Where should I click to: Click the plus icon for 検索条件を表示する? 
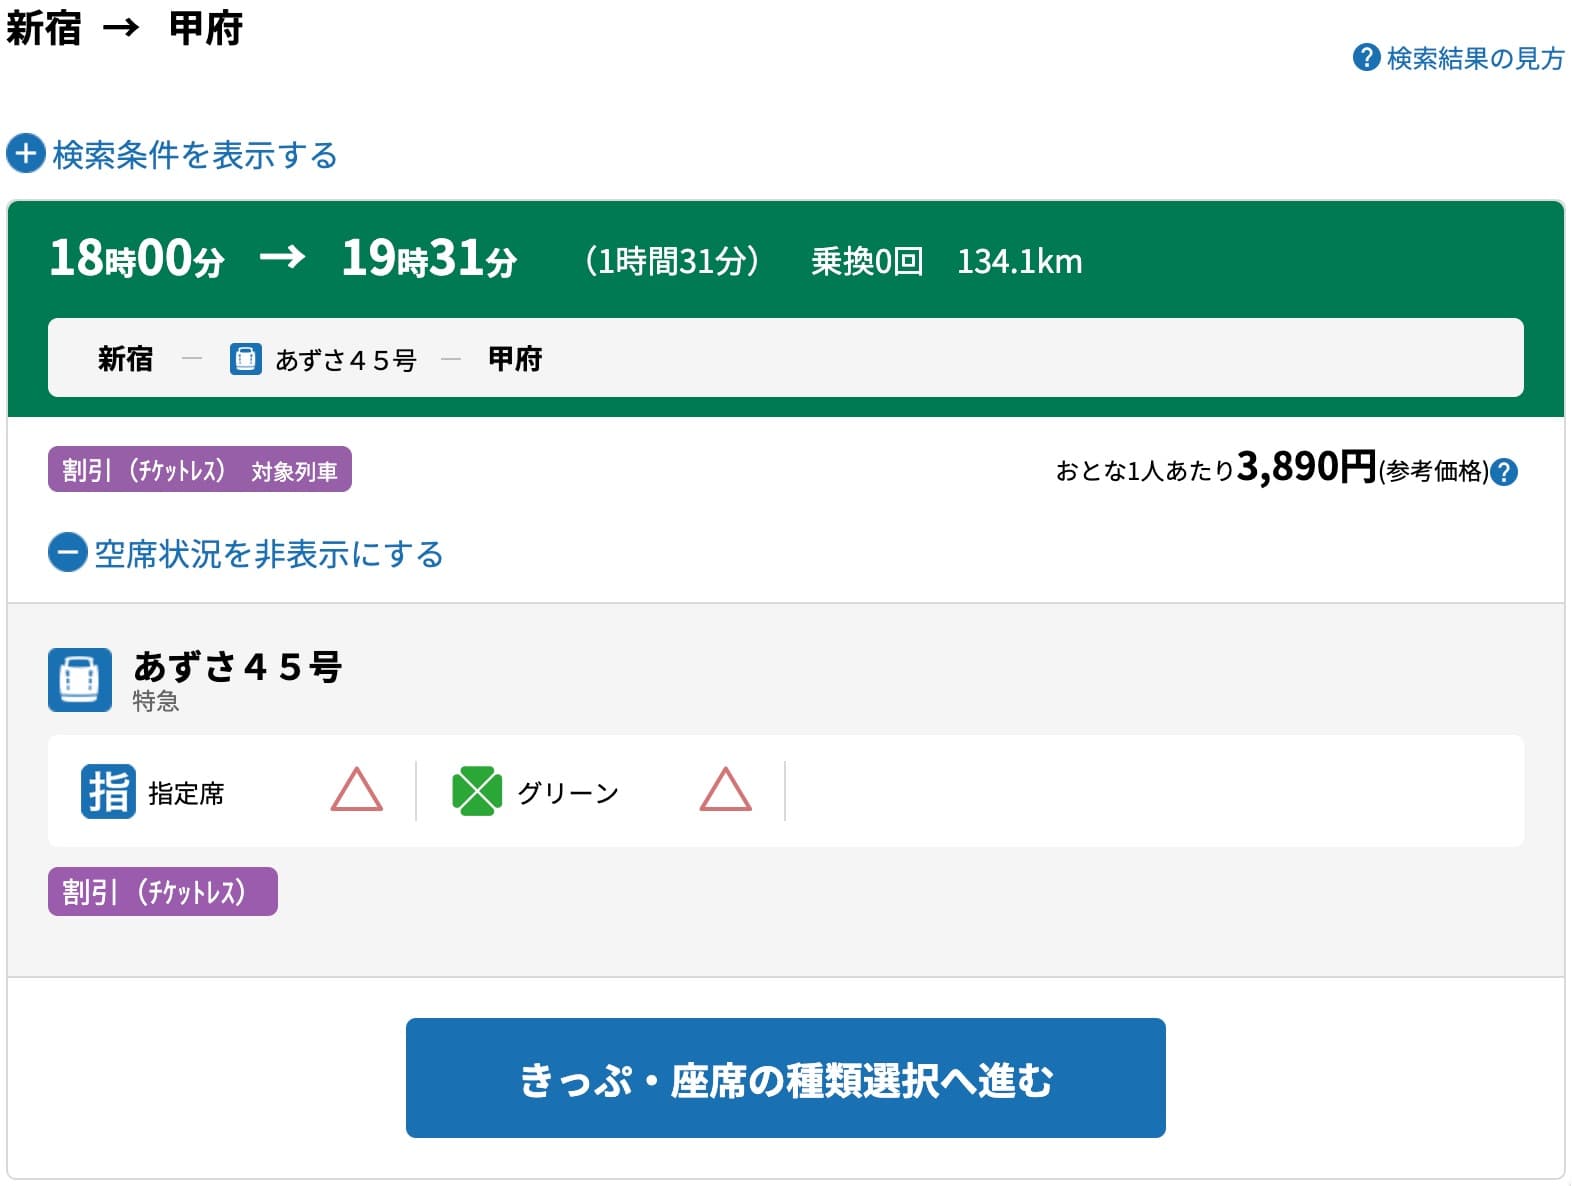(x=26, y=154)
